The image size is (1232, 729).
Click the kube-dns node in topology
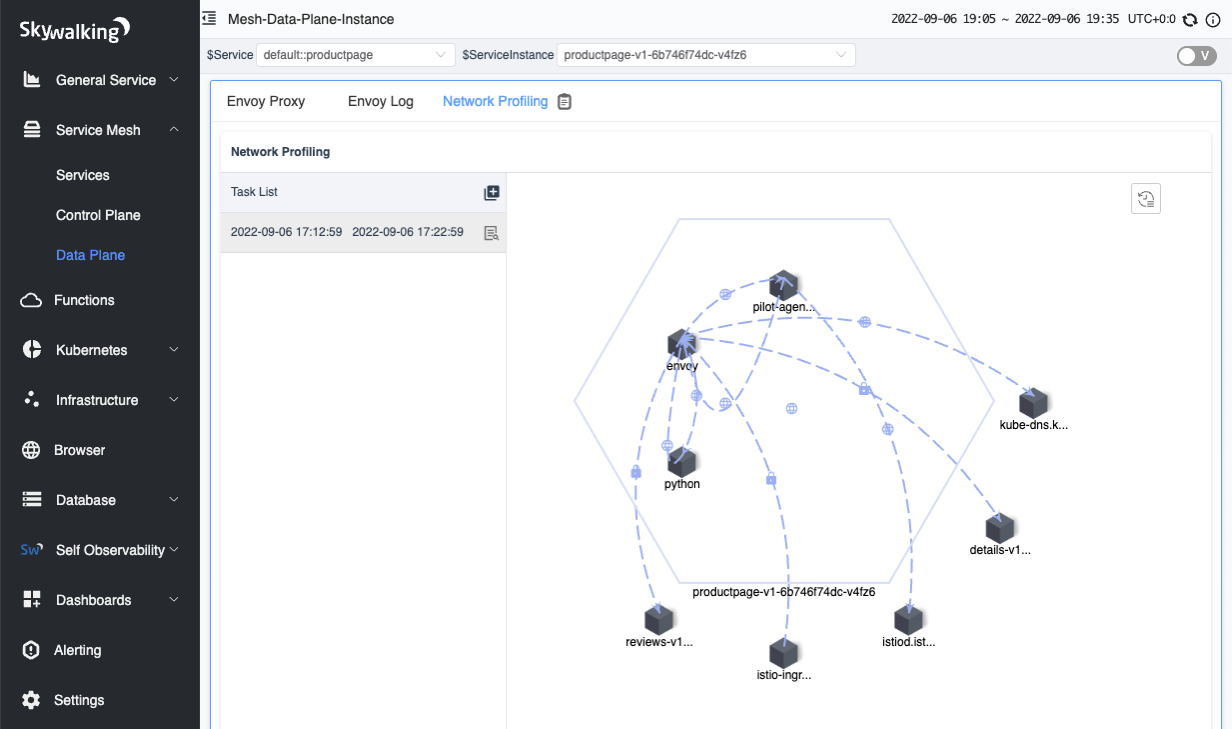click(x=1033, y=404)
